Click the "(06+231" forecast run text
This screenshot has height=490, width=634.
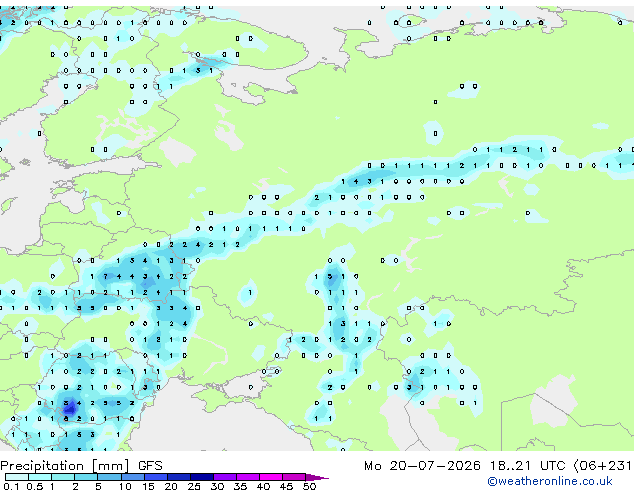click(602, 466)
